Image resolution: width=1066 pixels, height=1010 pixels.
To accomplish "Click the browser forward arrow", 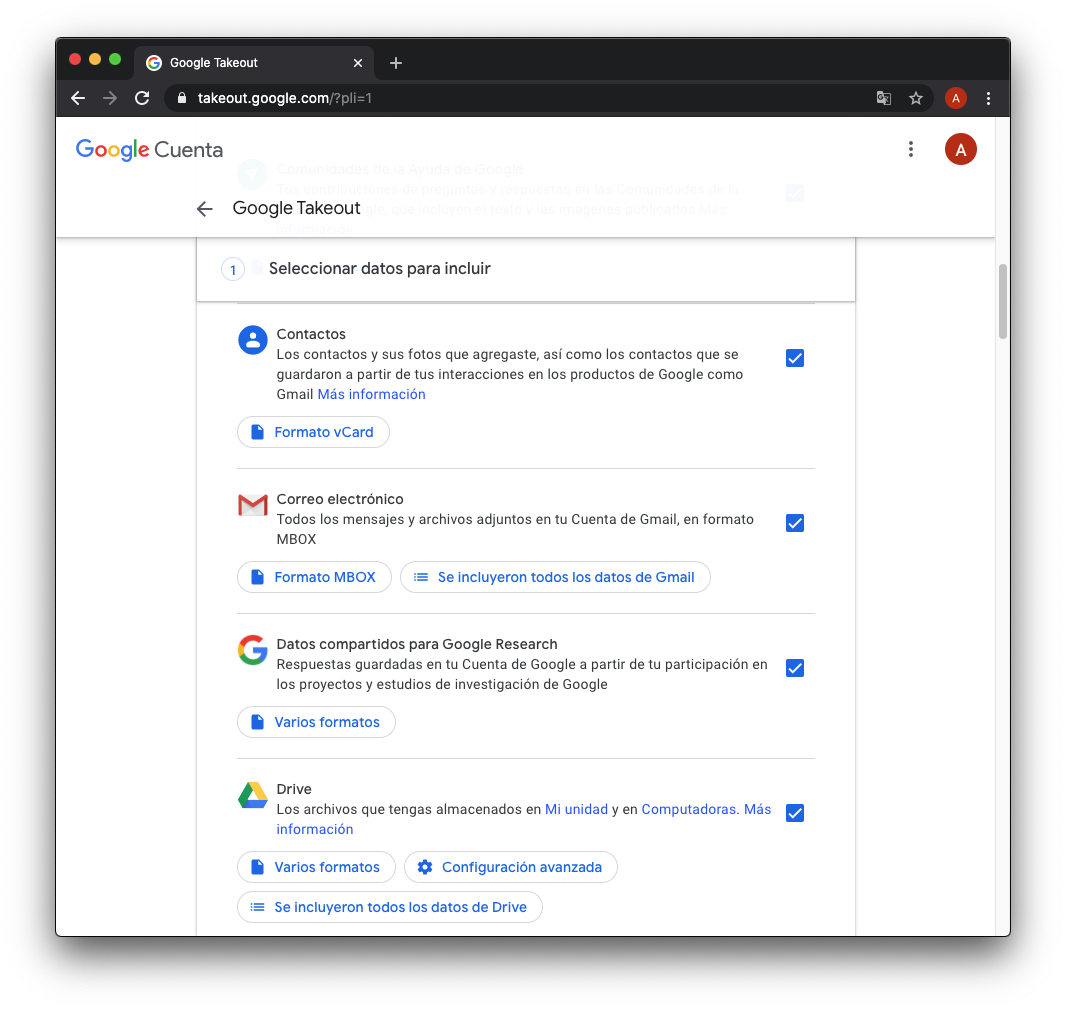I will [x=109, y=98].
